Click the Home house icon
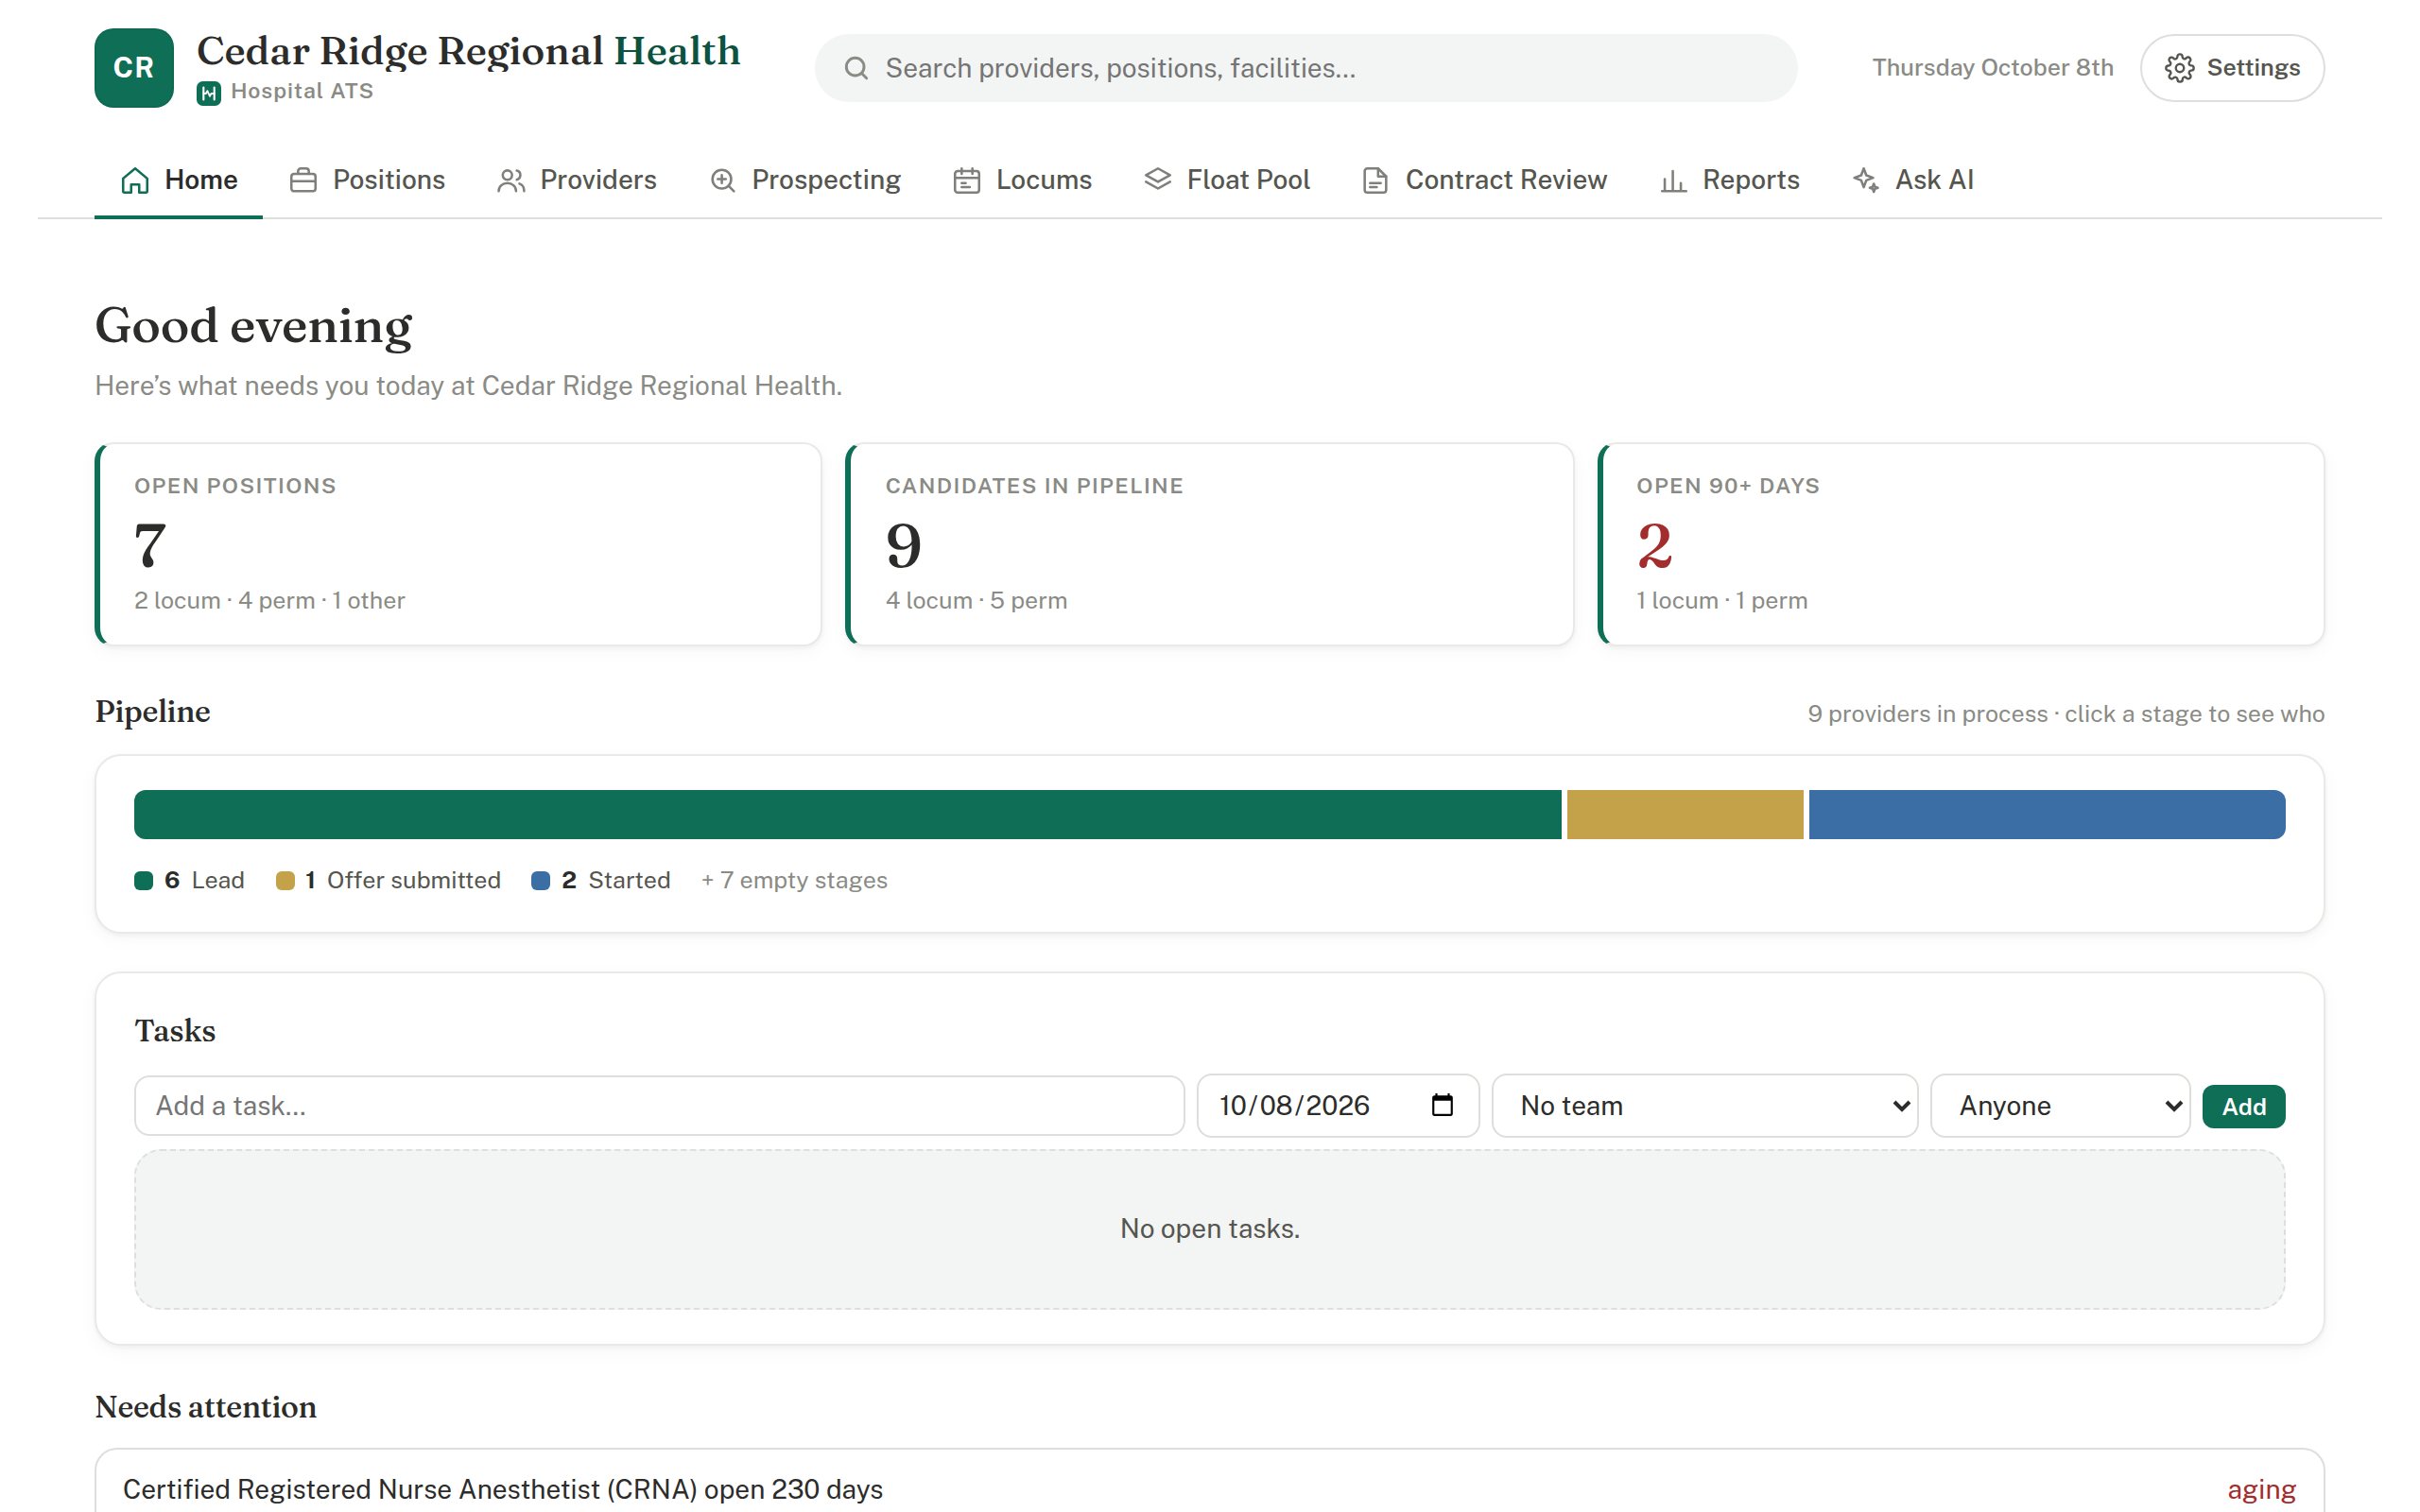 135,180
